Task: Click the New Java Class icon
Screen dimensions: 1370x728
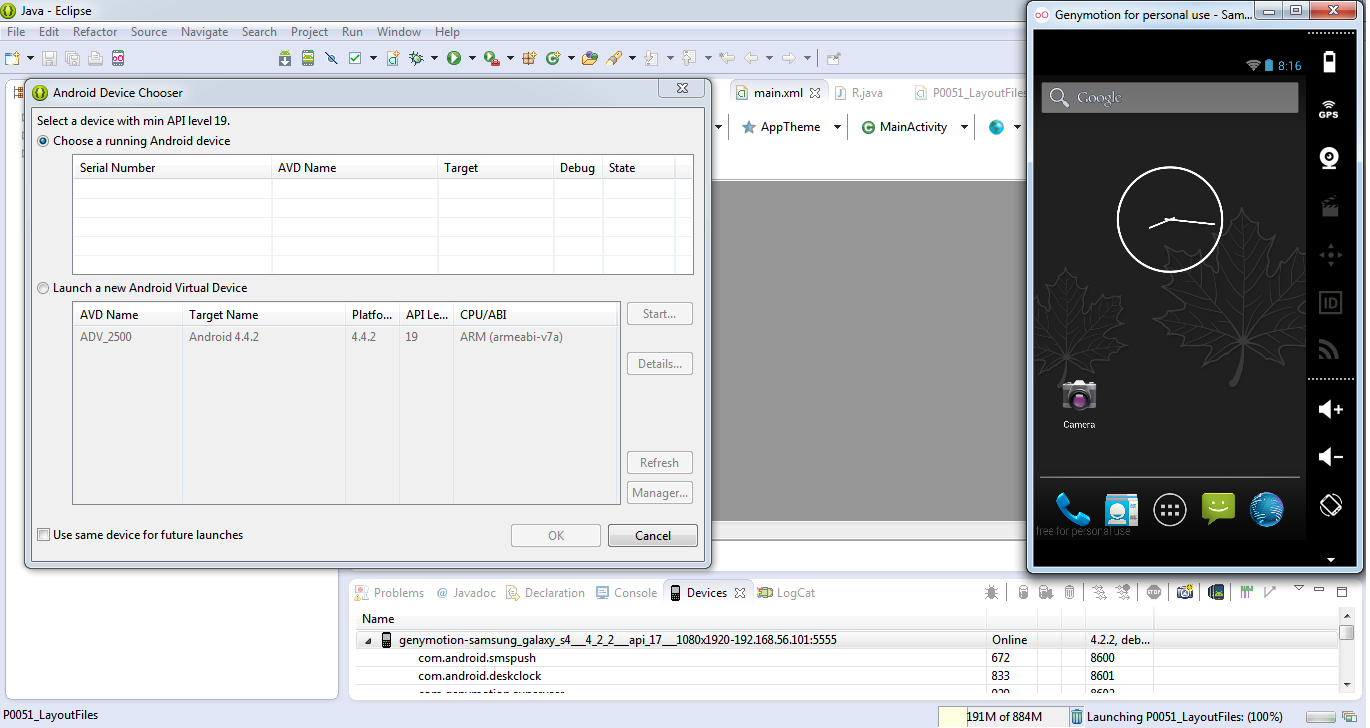Action: point(553,58)
